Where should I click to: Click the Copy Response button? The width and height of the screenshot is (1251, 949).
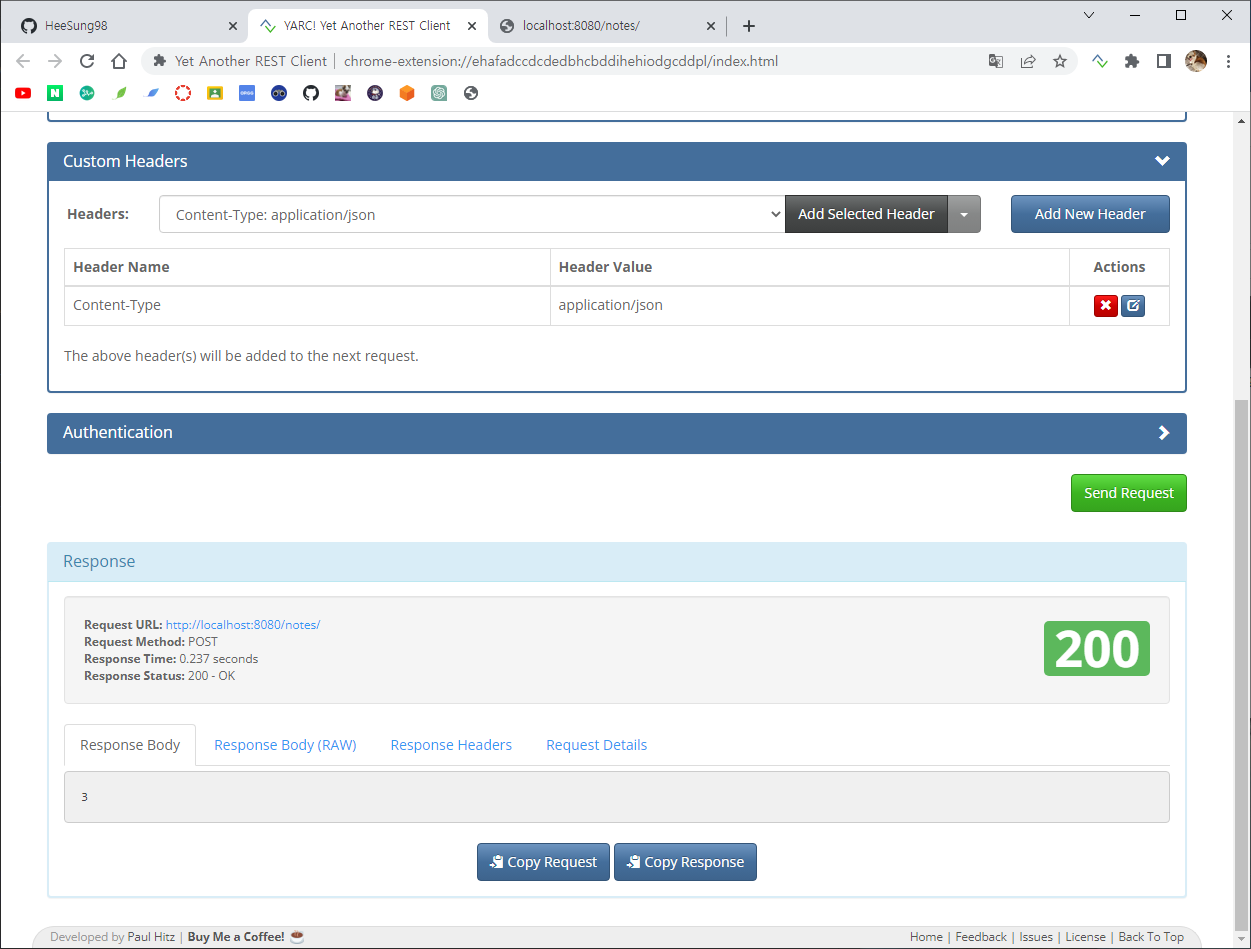pos(685,862)
